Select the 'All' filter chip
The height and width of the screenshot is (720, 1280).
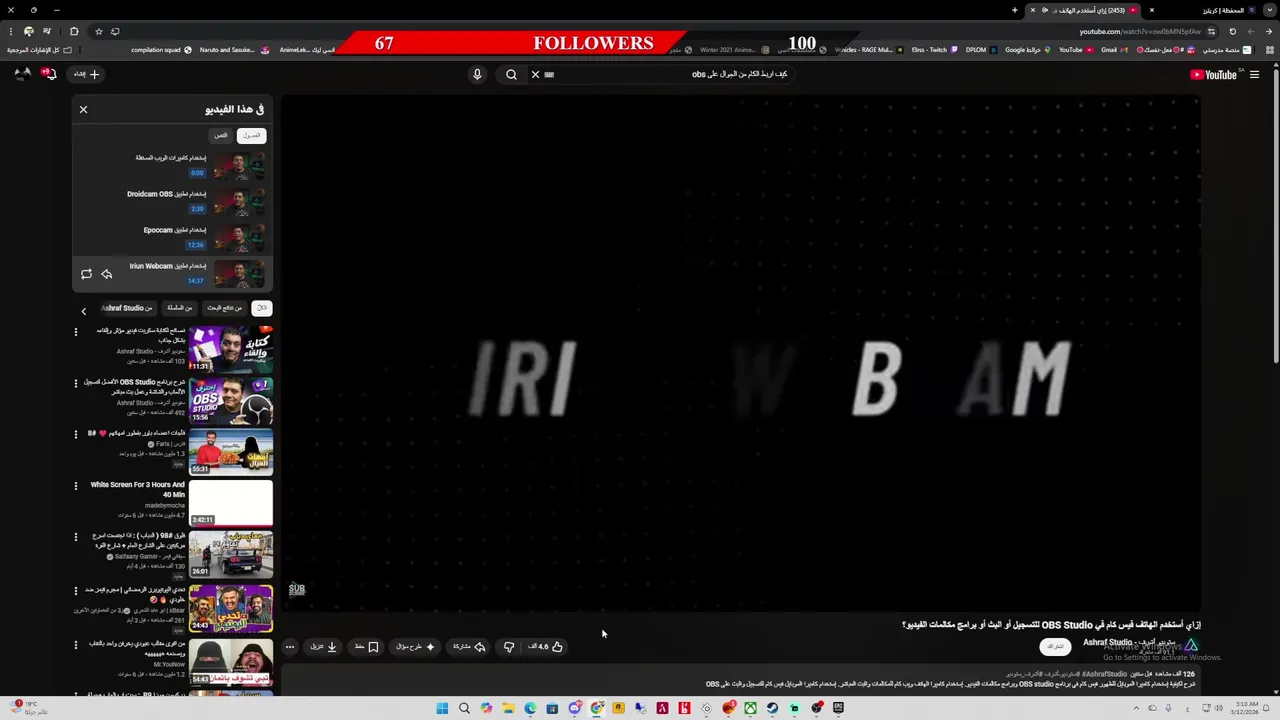[261, 308]
